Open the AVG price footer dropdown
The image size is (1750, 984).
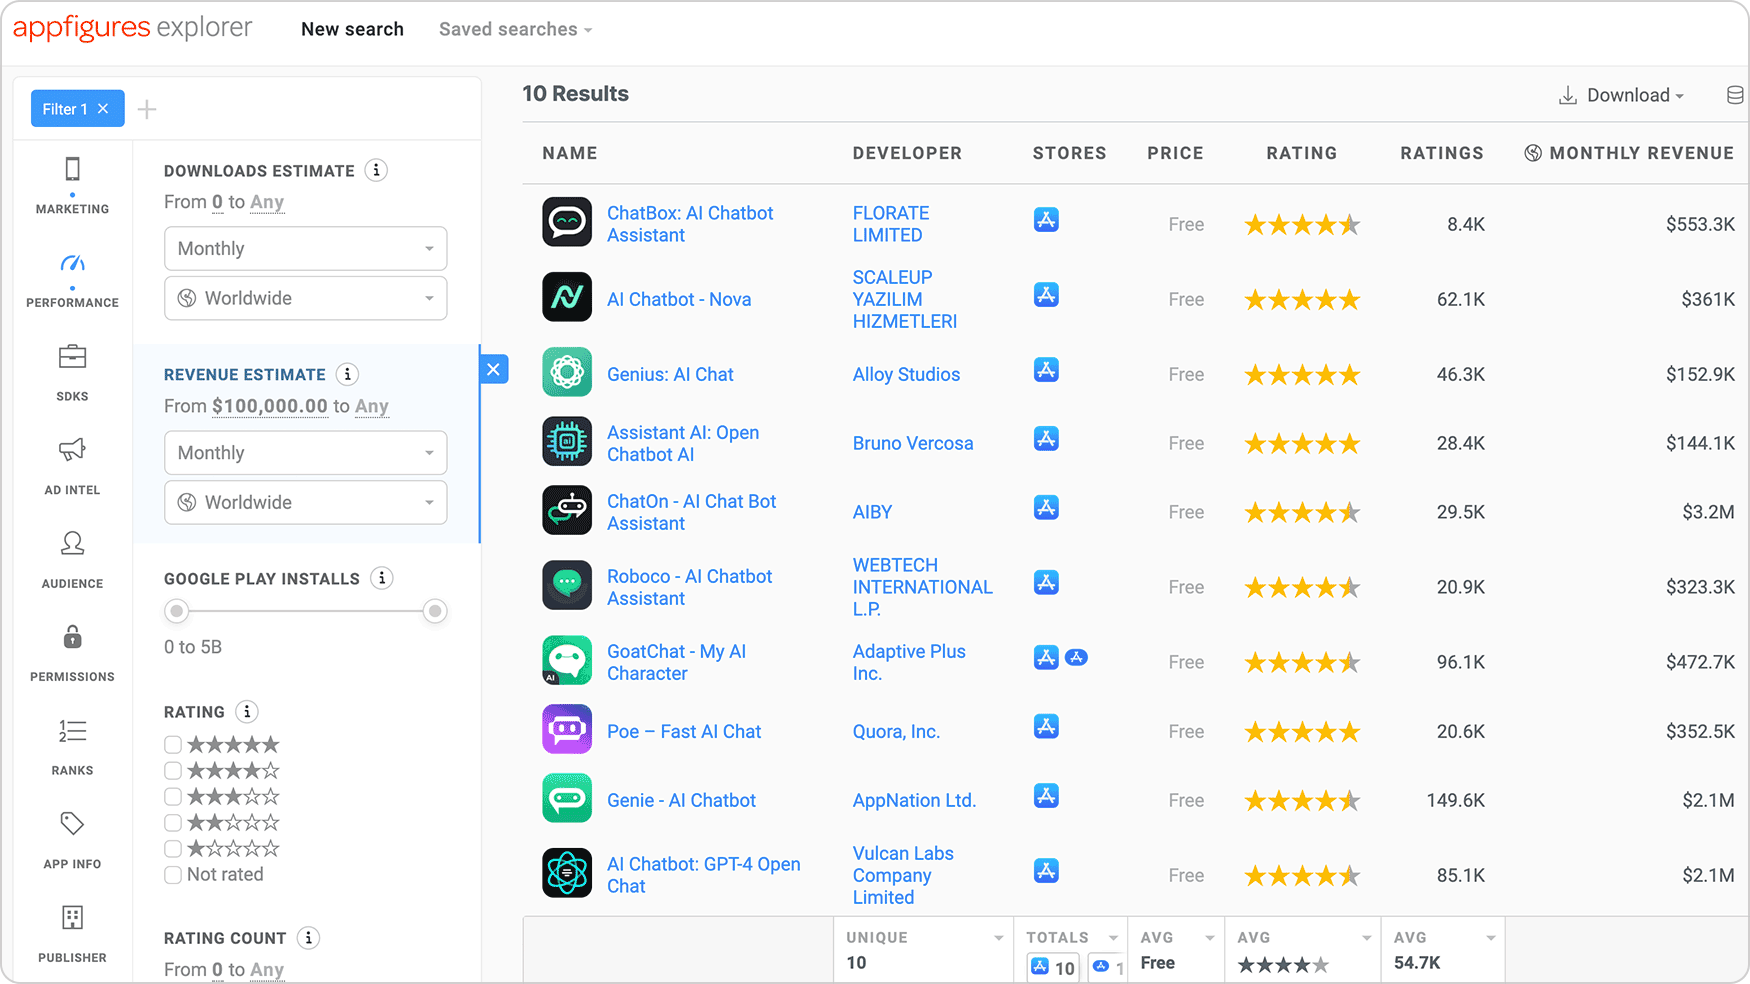tap(1209, 938)
